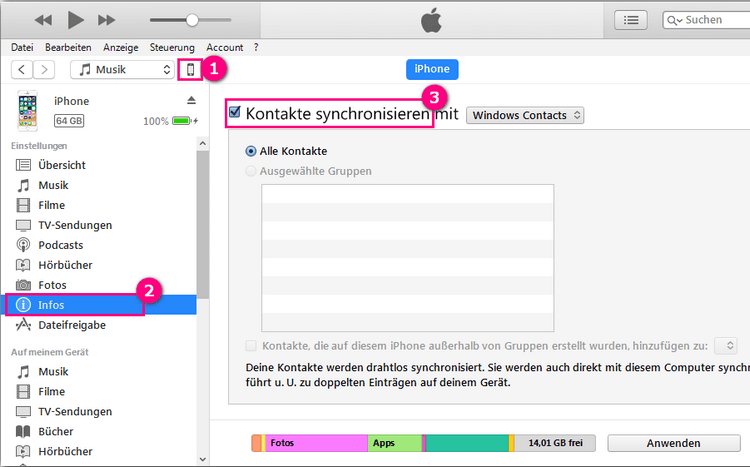Select the Ausgewählte Gruppen radio button

point(251,171)
